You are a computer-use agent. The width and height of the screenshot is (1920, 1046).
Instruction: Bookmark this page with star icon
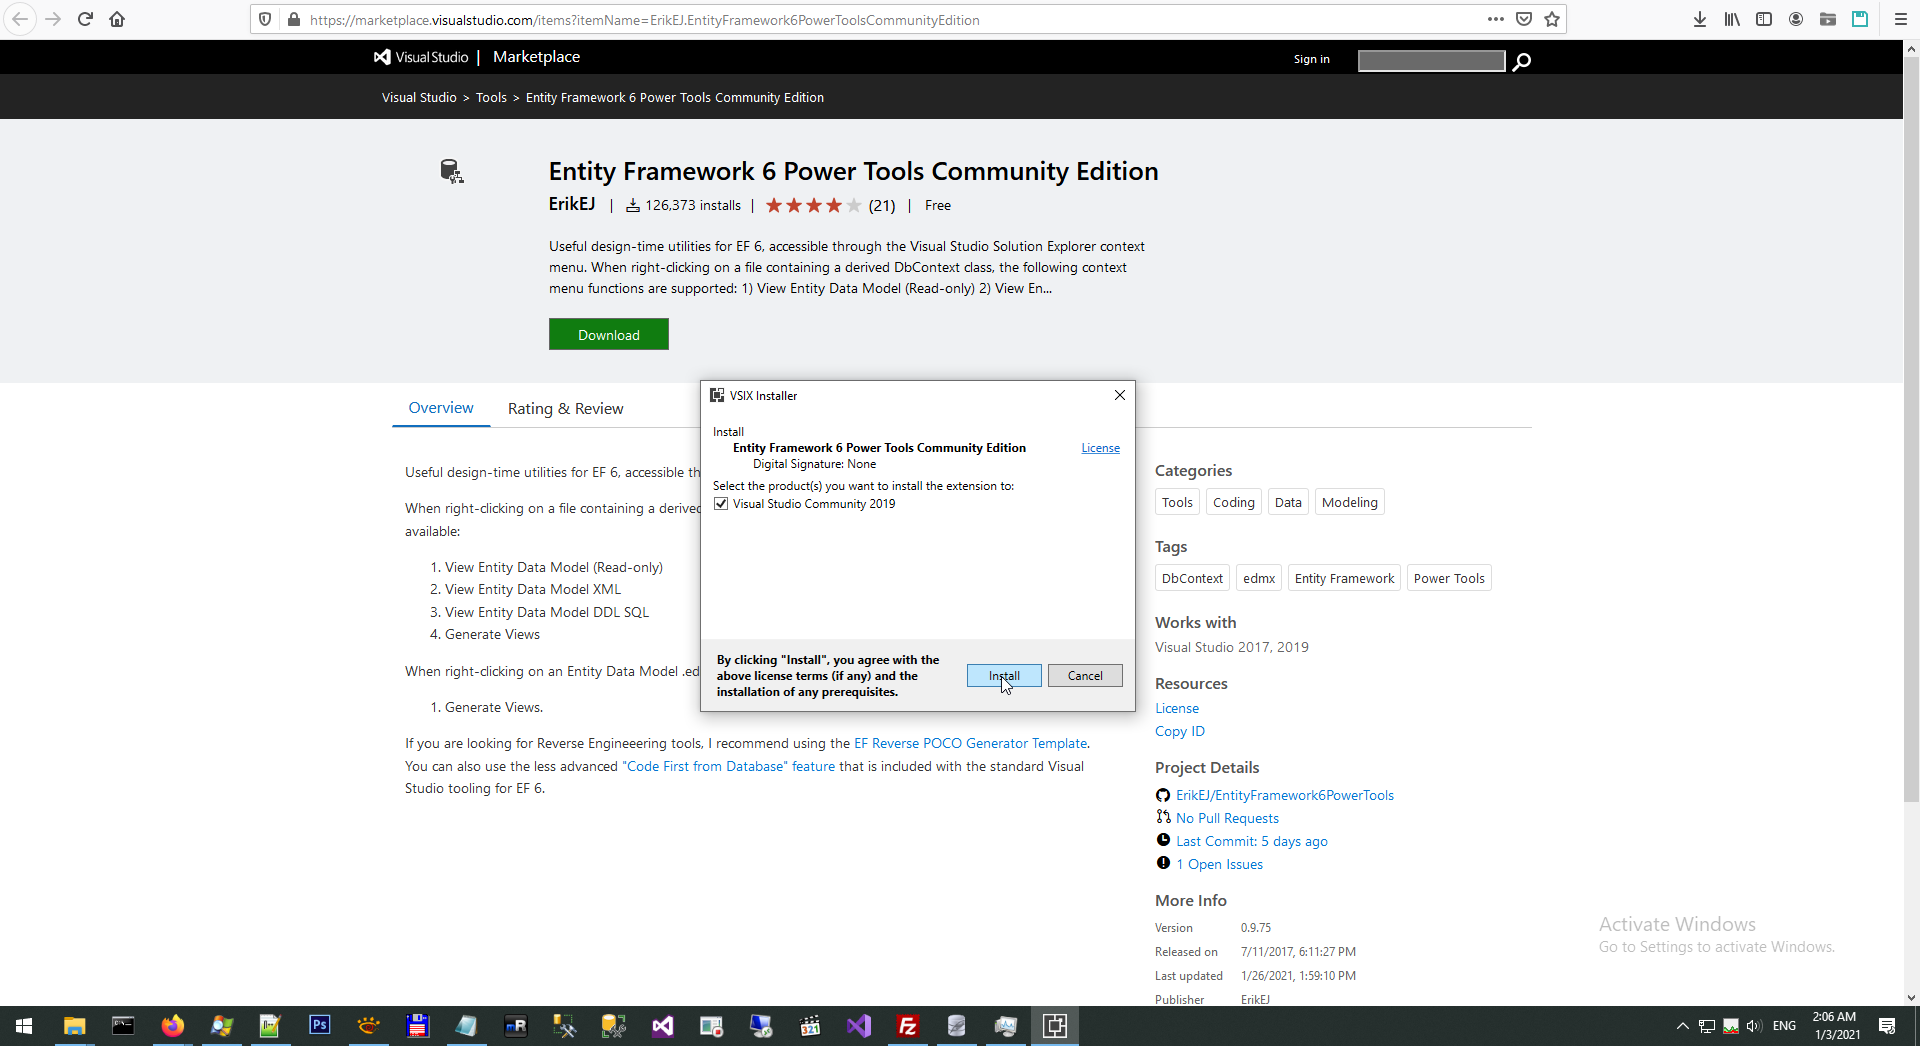[1552, 19]
